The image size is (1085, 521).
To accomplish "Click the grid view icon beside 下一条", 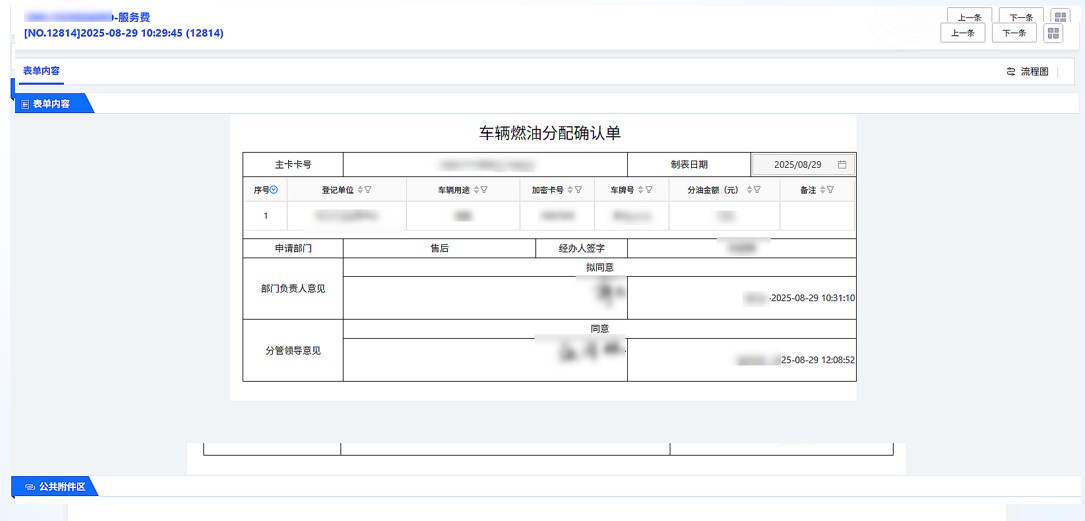I will pos(1053,33).
